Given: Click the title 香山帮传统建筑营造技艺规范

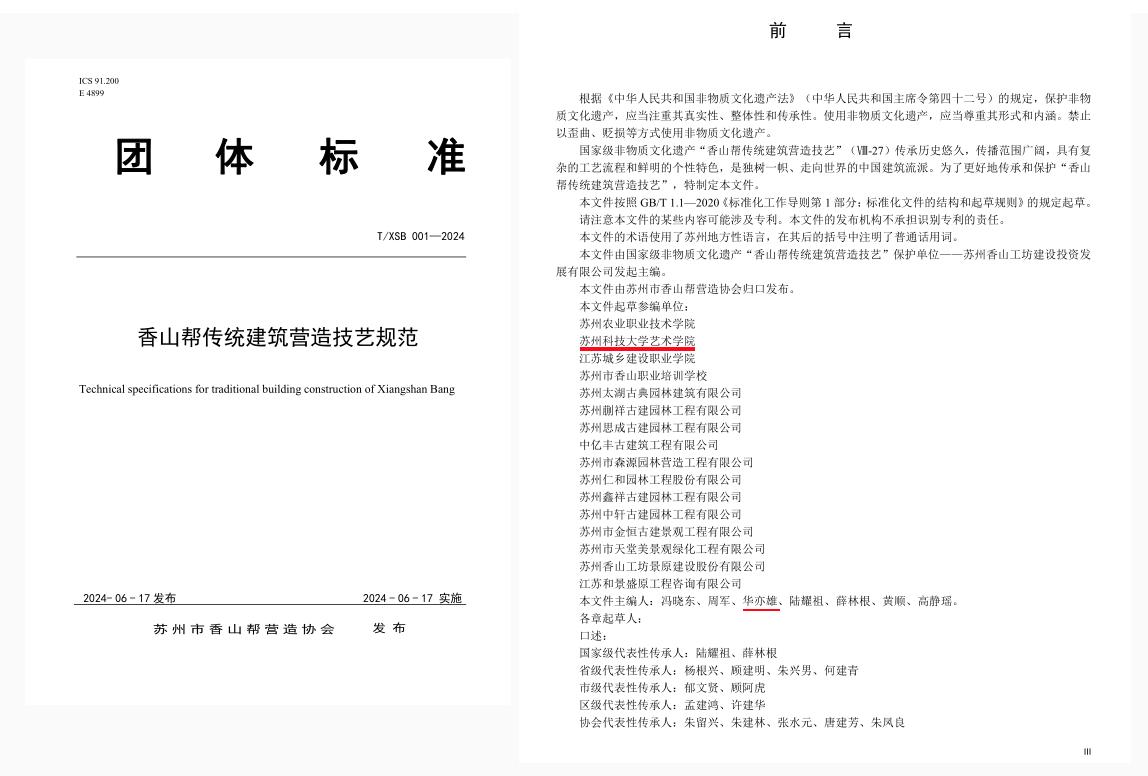Looking at the screenshot, I should point(277,338).
